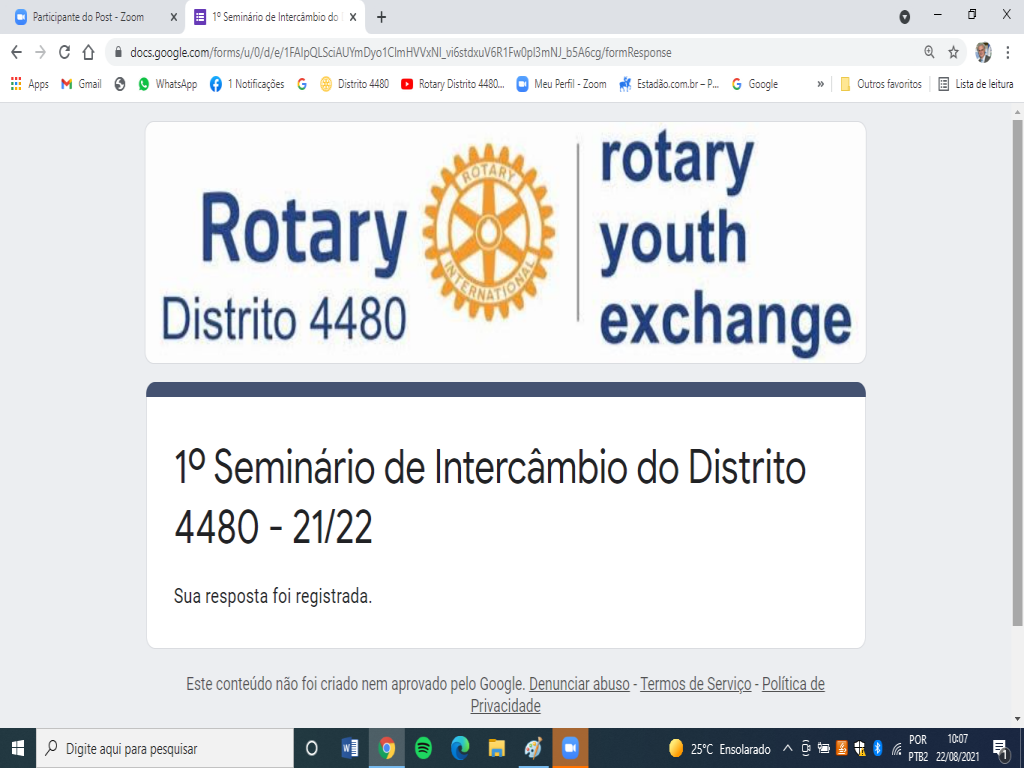
Task: Open the Outros favoritos bookmarks folder
Action: pos(880,84)
